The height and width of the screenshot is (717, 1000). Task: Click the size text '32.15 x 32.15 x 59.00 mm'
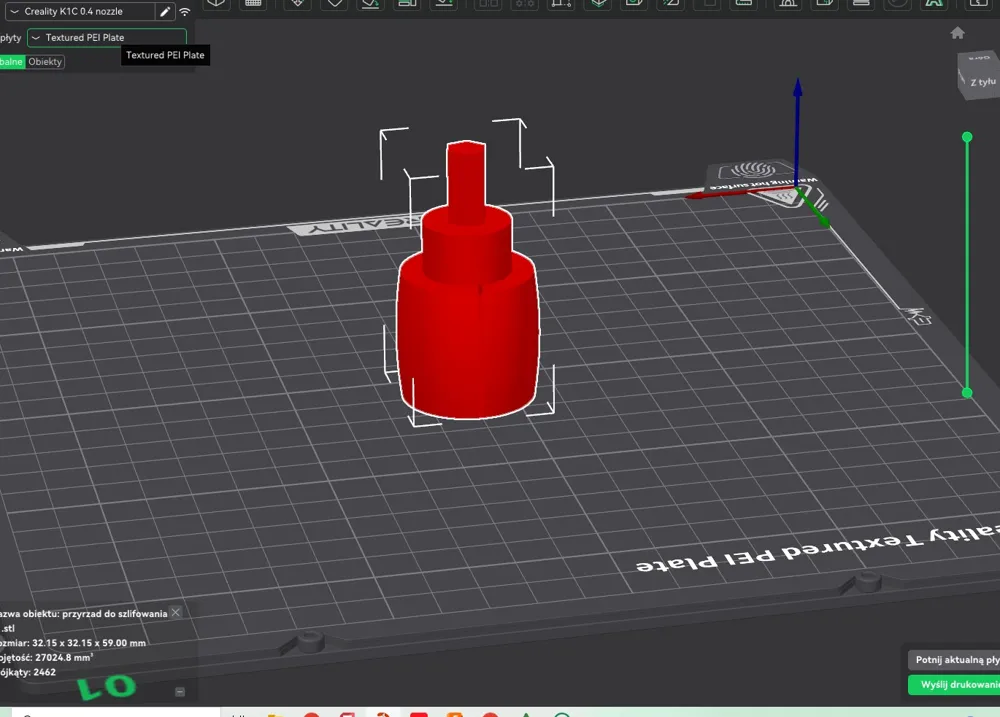[x=89, y=643]
